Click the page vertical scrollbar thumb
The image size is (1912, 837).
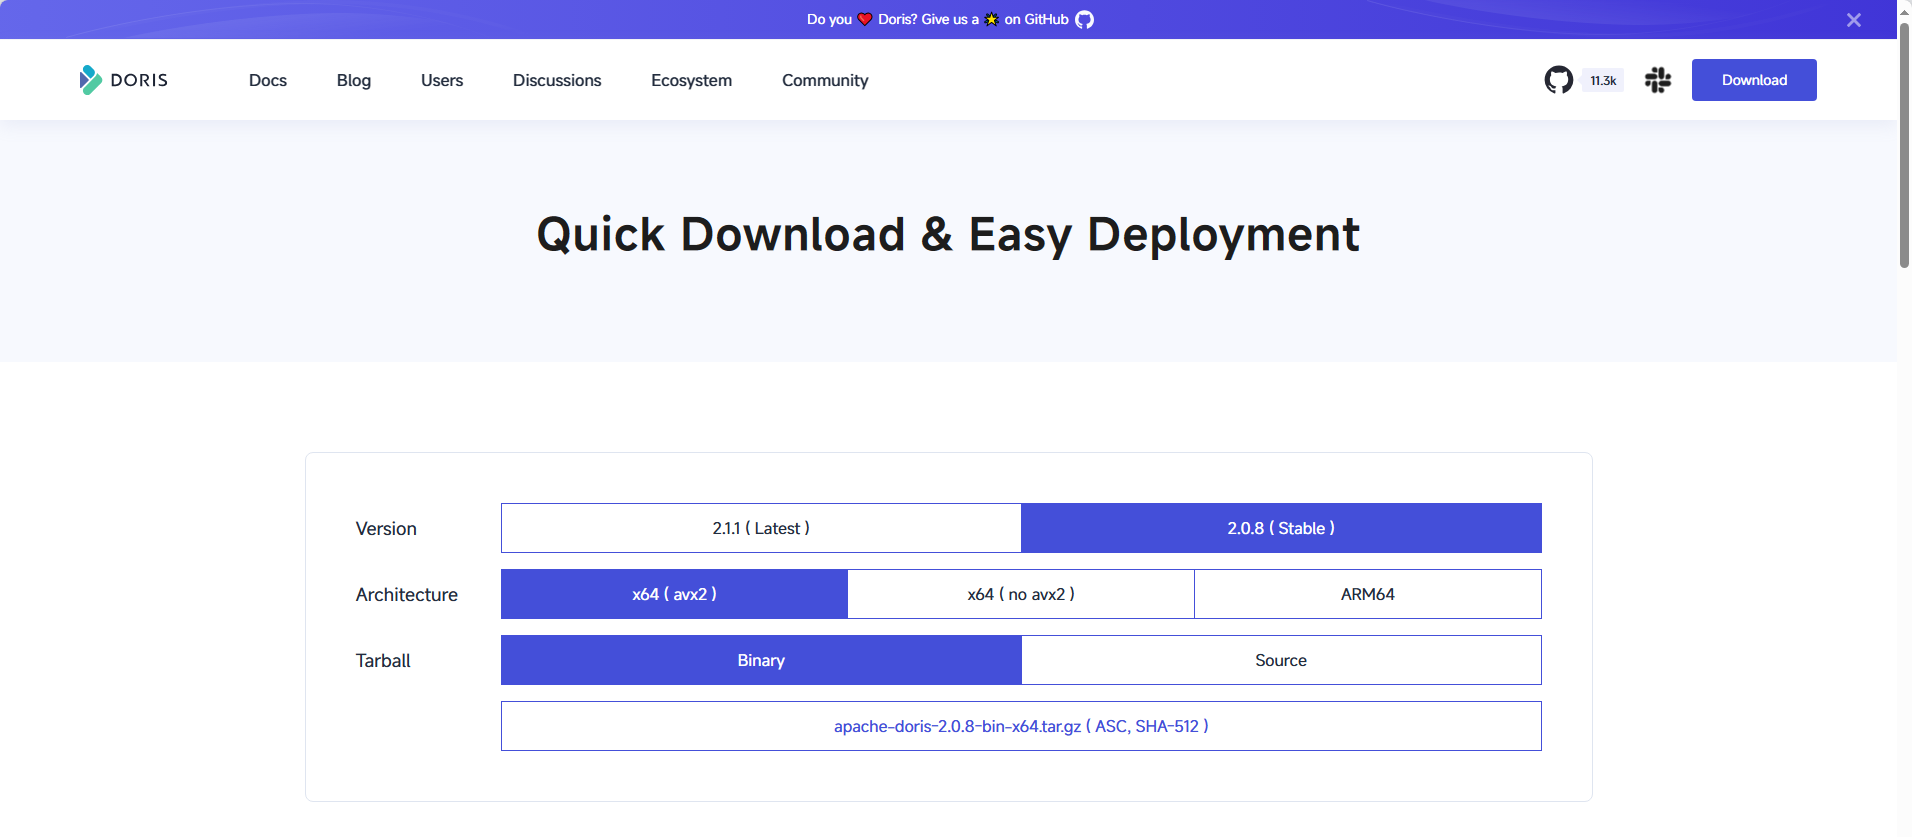pyautogui.click(x=1904, y=145)
